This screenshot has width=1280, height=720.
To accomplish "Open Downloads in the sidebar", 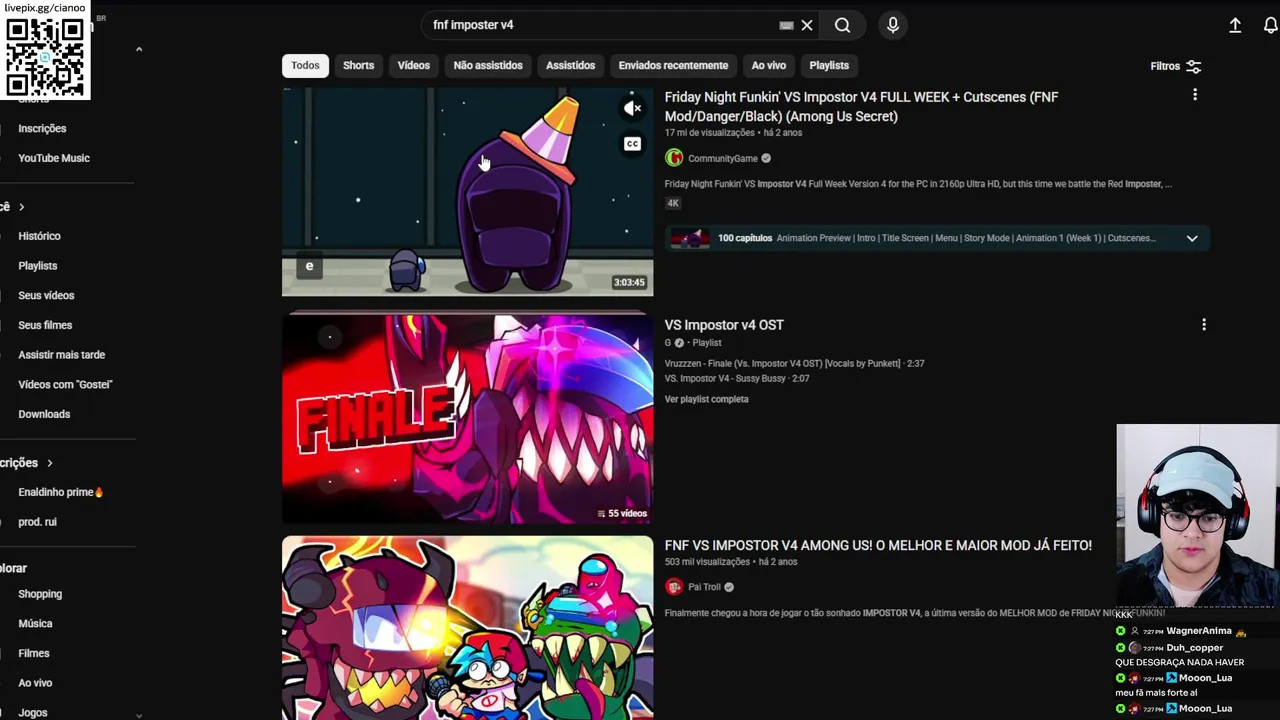I will [x=44, y=414].
